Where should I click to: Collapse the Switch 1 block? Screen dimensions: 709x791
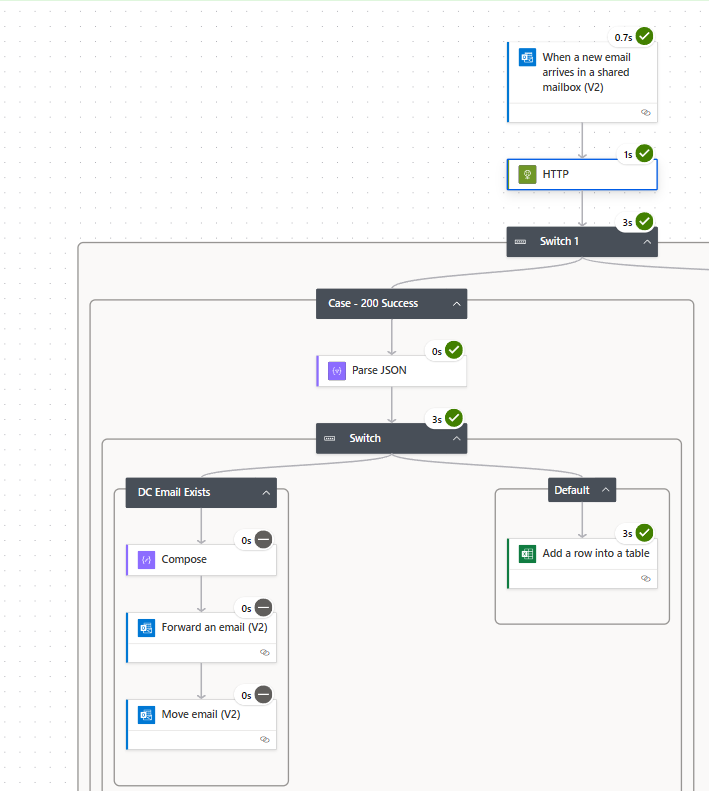pos(647,241)
